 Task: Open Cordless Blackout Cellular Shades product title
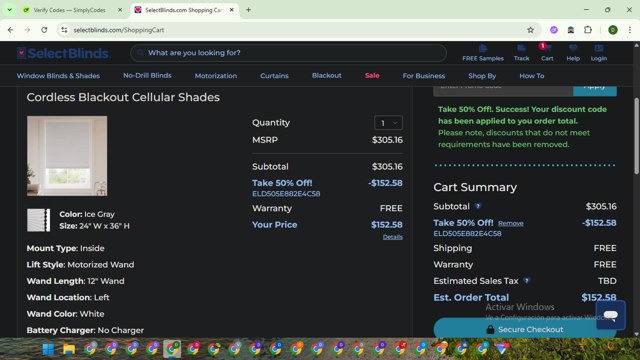click(x=123, y=97)
